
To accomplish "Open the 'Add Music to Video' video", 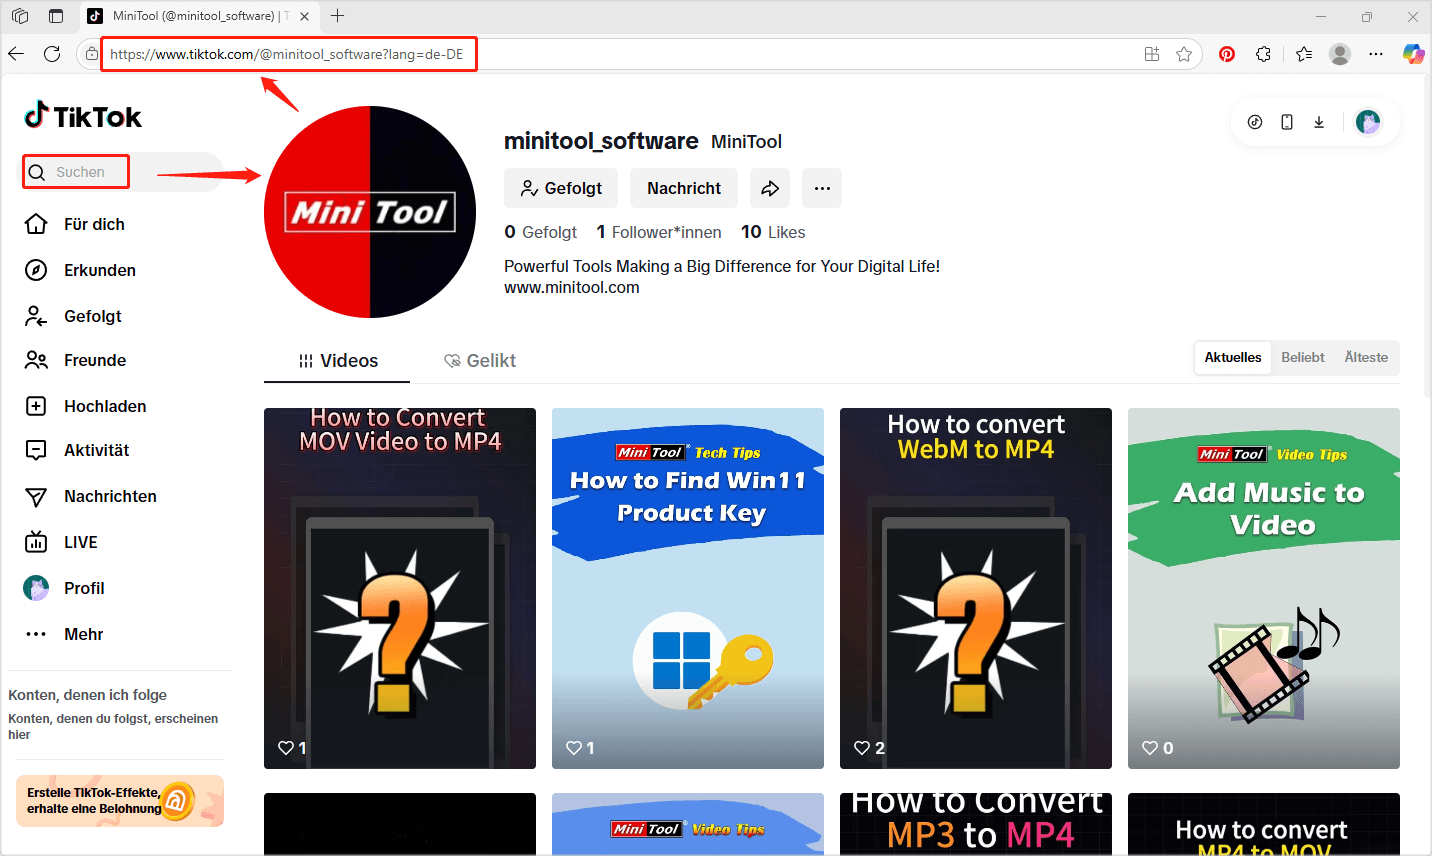I will [x=1264, y=588].
